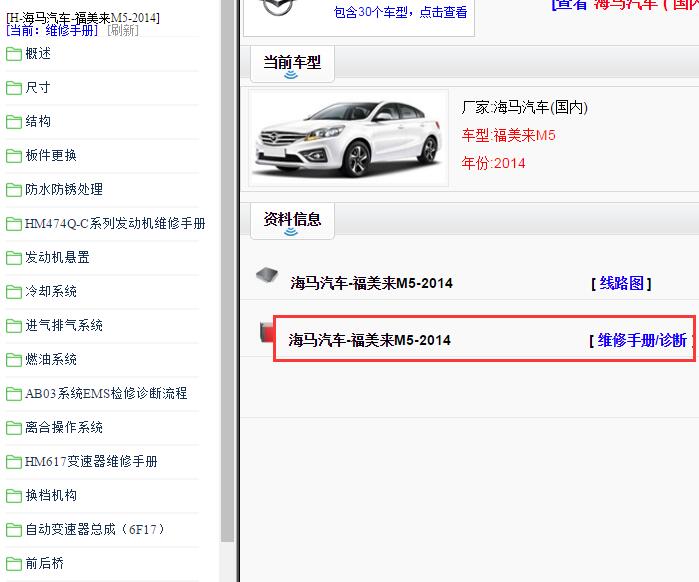Select the 燃油系统 entry

(x=51, y=359)
